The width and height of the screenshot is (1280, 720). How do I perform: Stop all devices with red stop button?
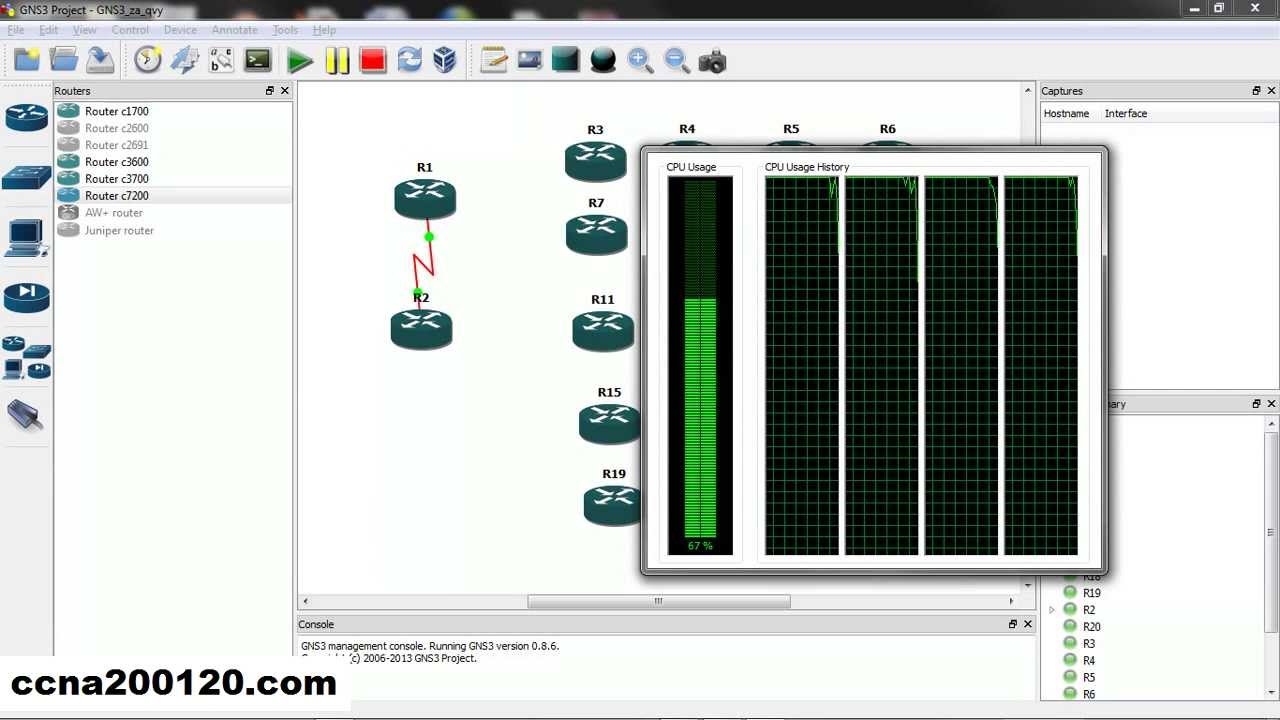(x=373, y=61)
